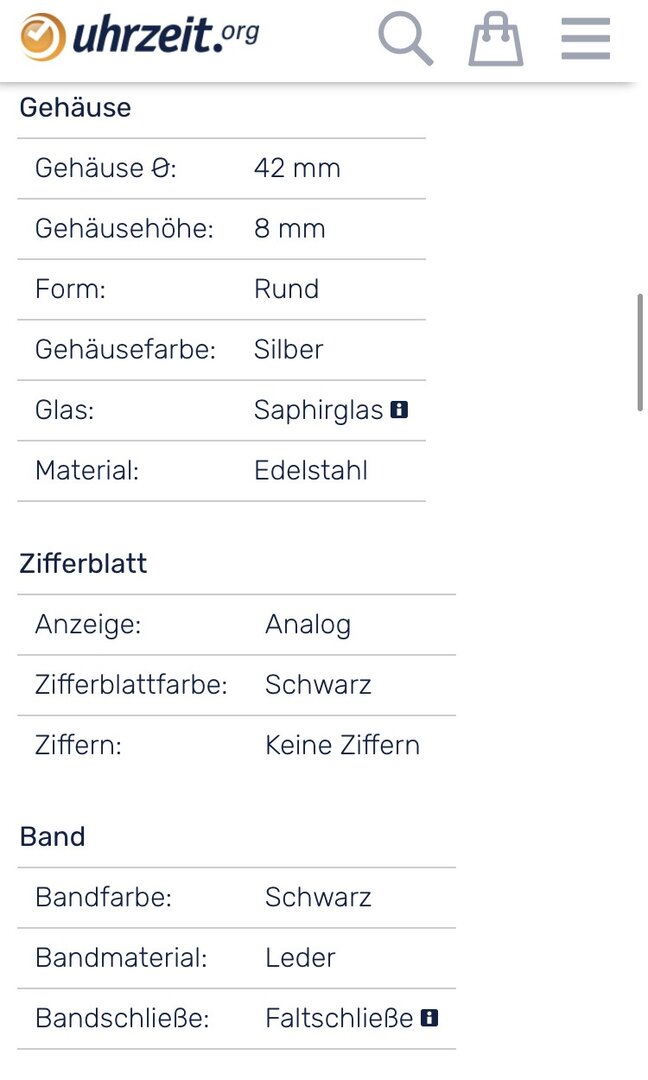Click the orange clock logo emblem

click(43, 37)
